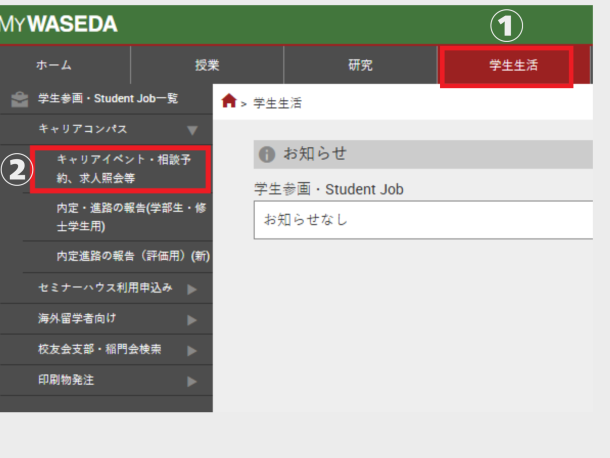Open the ホーム tab
The height and width of the screenshot is (458, 610).
[54, 66]
